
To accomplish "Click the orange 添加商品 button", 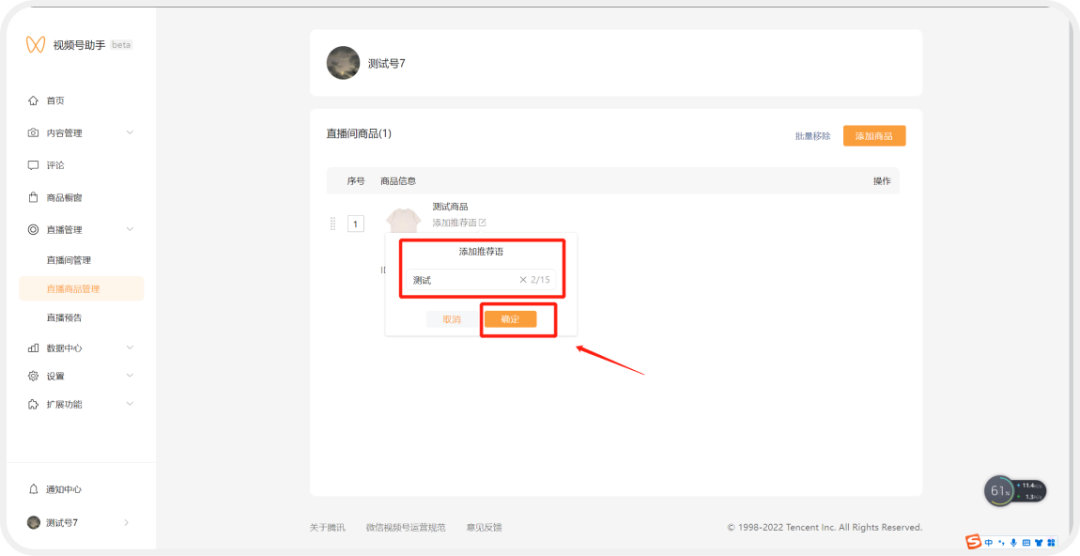I will (874, 136).
